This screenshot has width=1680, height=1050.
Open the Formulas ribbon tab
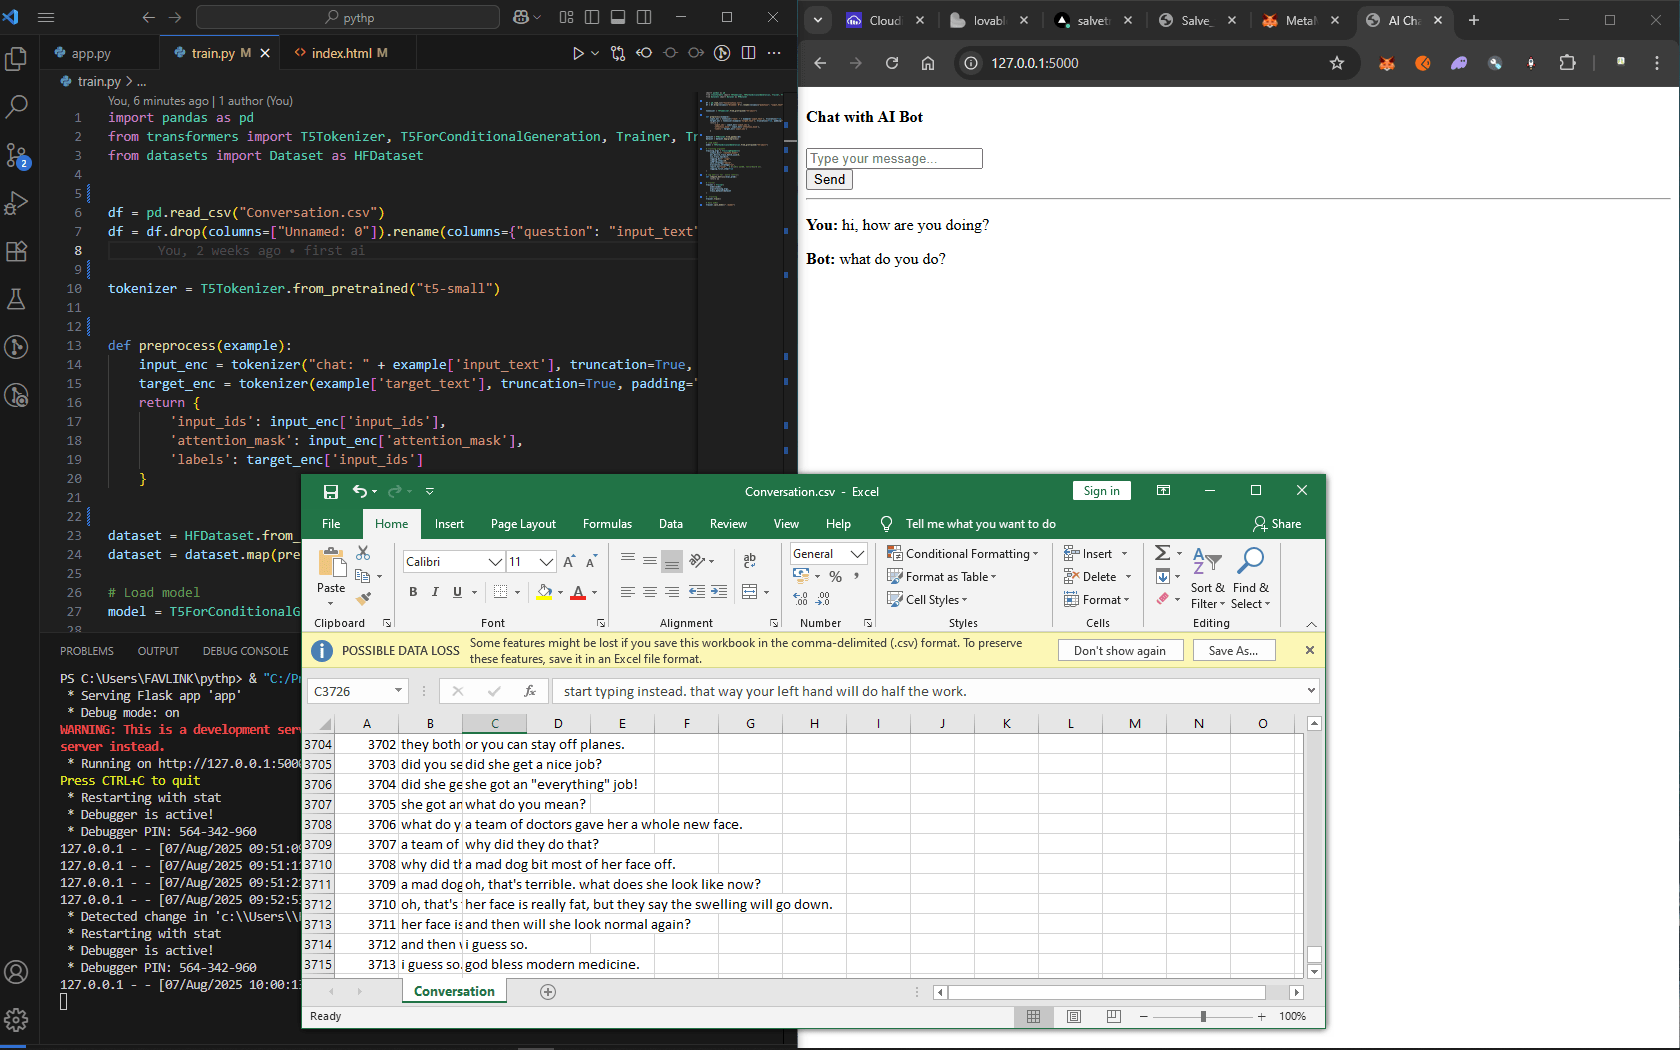pos(607,524)
